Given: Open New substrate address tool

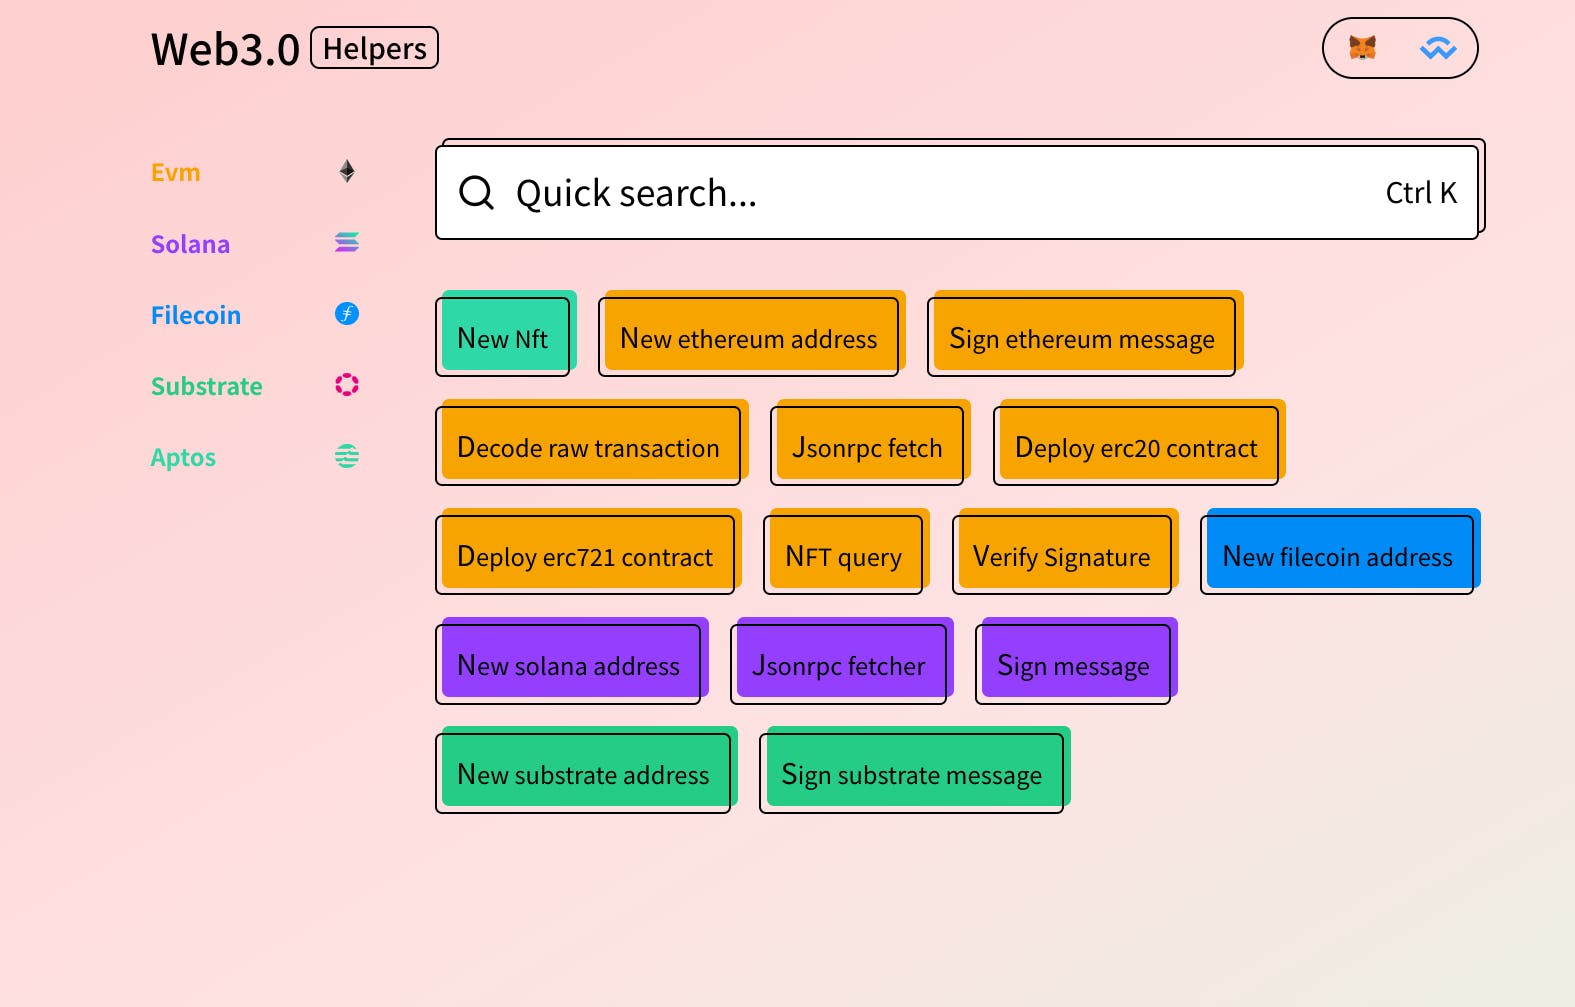Looking at the screenshot, I should tap(583, 774).
